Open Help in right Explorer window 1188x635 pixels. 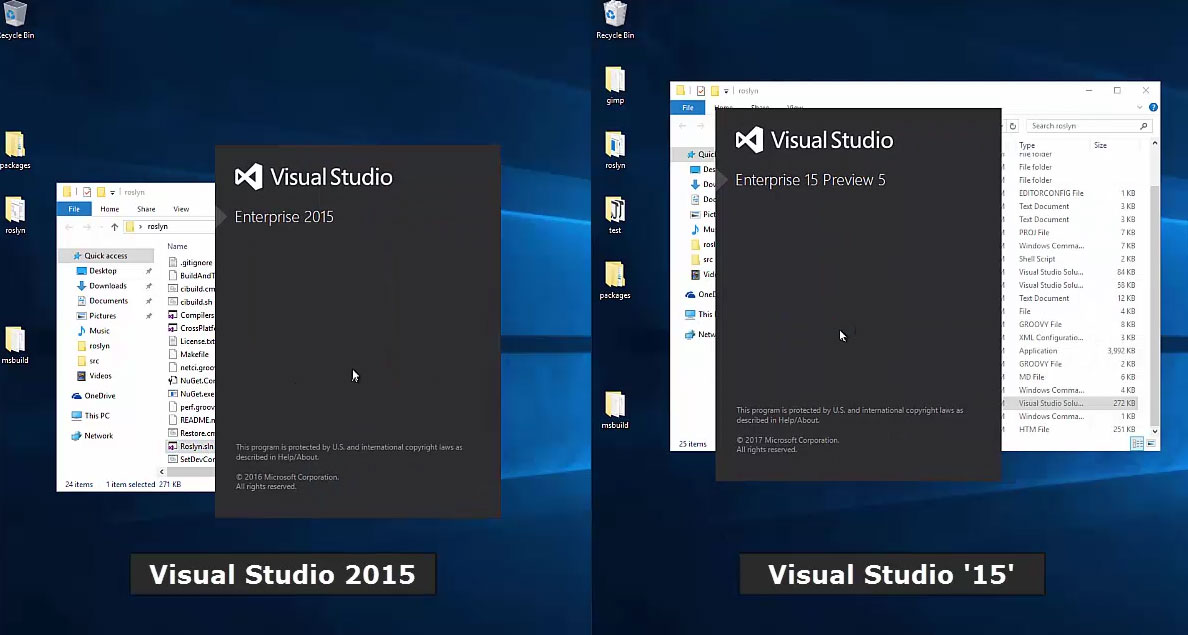coord(1153,108)
